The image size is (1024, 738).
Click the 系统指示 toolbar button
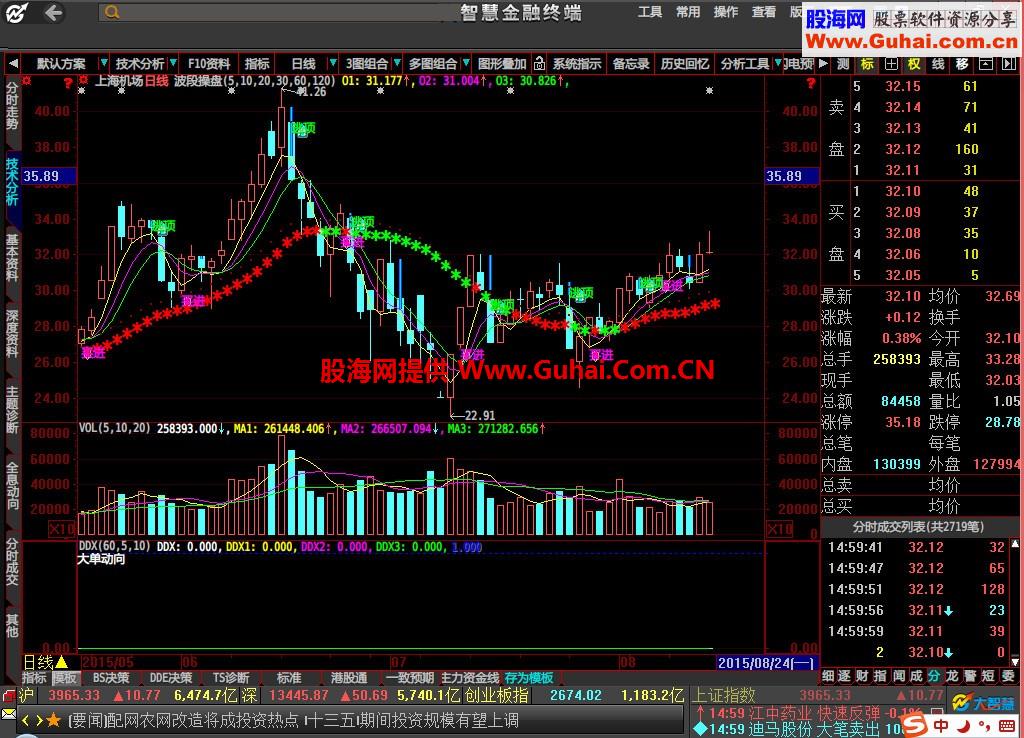pyautogui.click(x=577, y=63)
